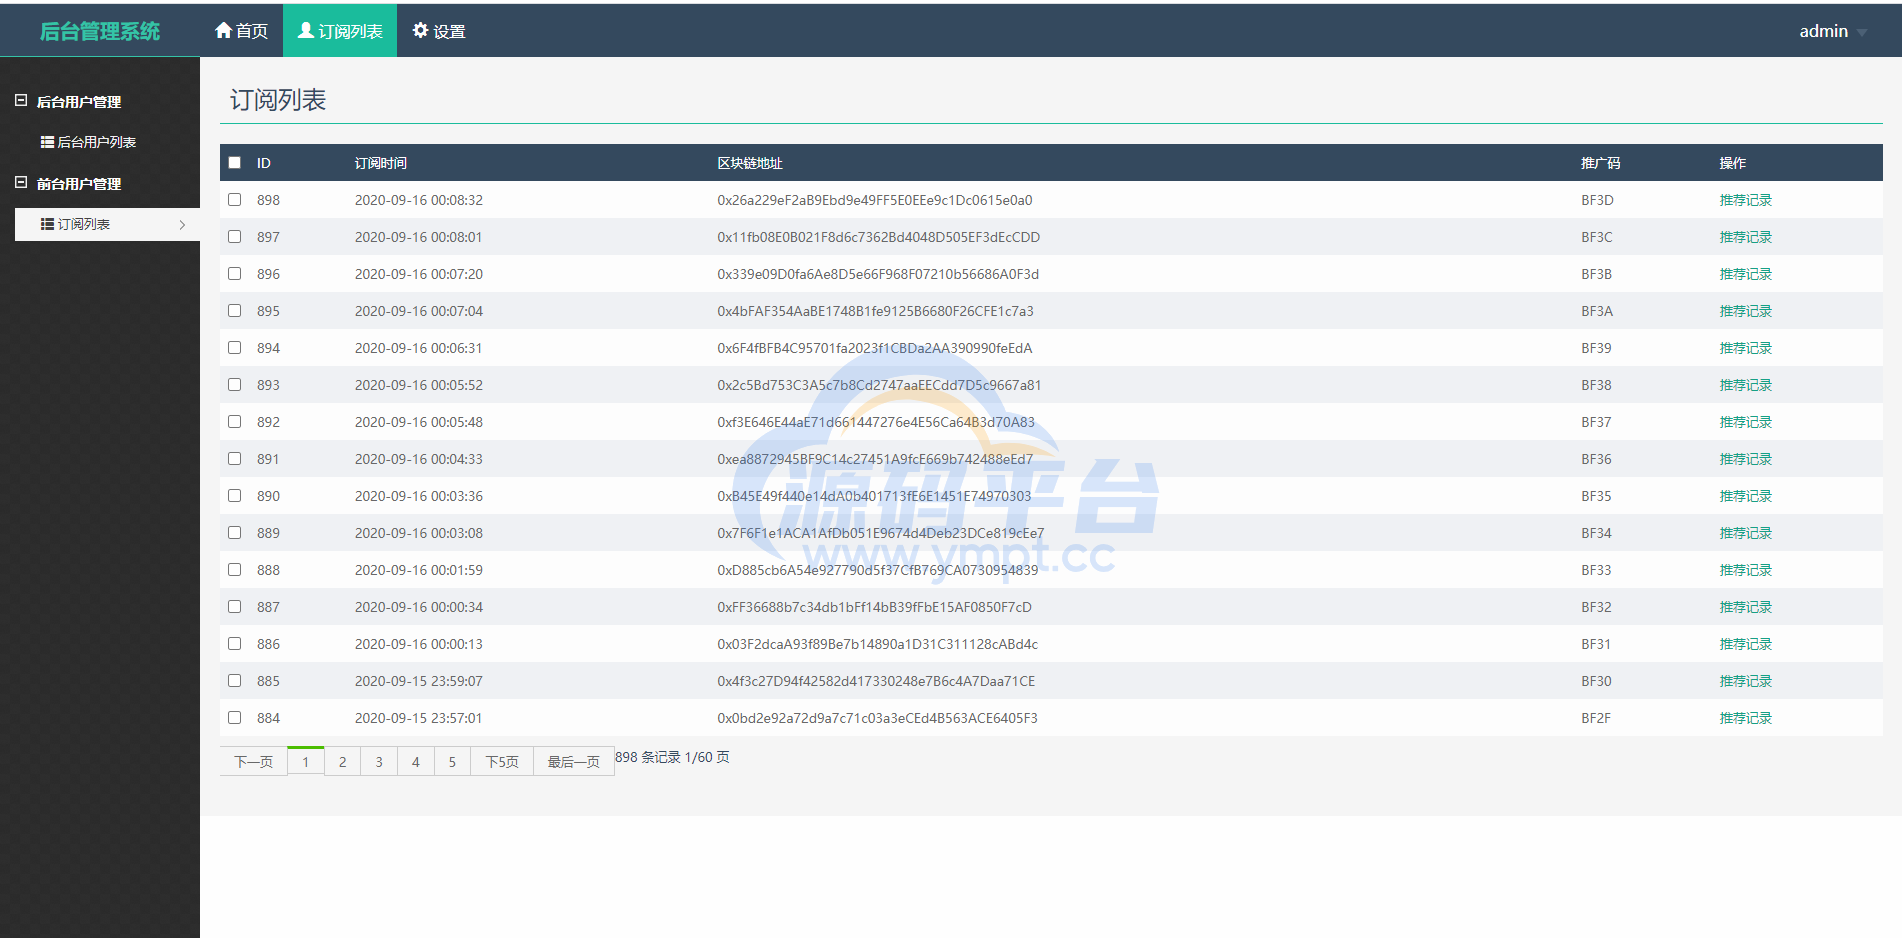Select the 订阅列表 top navigation tab
Image resolution: width=1902 pixels, height=938 pixels.
(x=340, y=30)
